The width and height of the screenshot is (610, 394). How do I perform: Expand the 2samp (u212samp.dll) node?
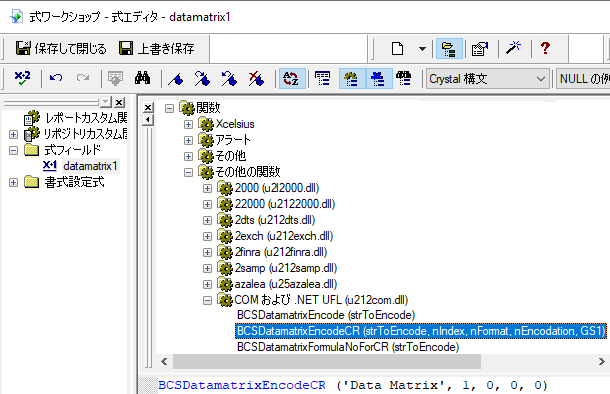coord(207,268)
